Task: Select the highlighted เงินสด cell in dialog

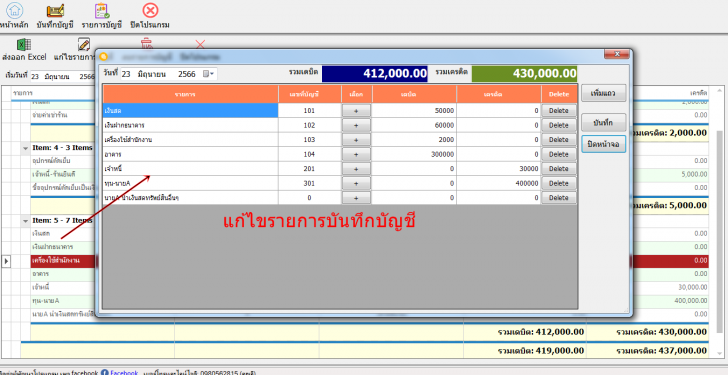Action: tap(191, 110)
